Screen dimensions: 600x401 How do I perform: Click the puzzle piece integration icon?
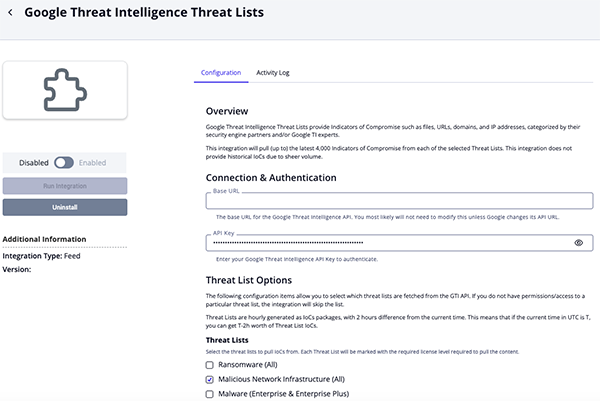click(65, 90)
